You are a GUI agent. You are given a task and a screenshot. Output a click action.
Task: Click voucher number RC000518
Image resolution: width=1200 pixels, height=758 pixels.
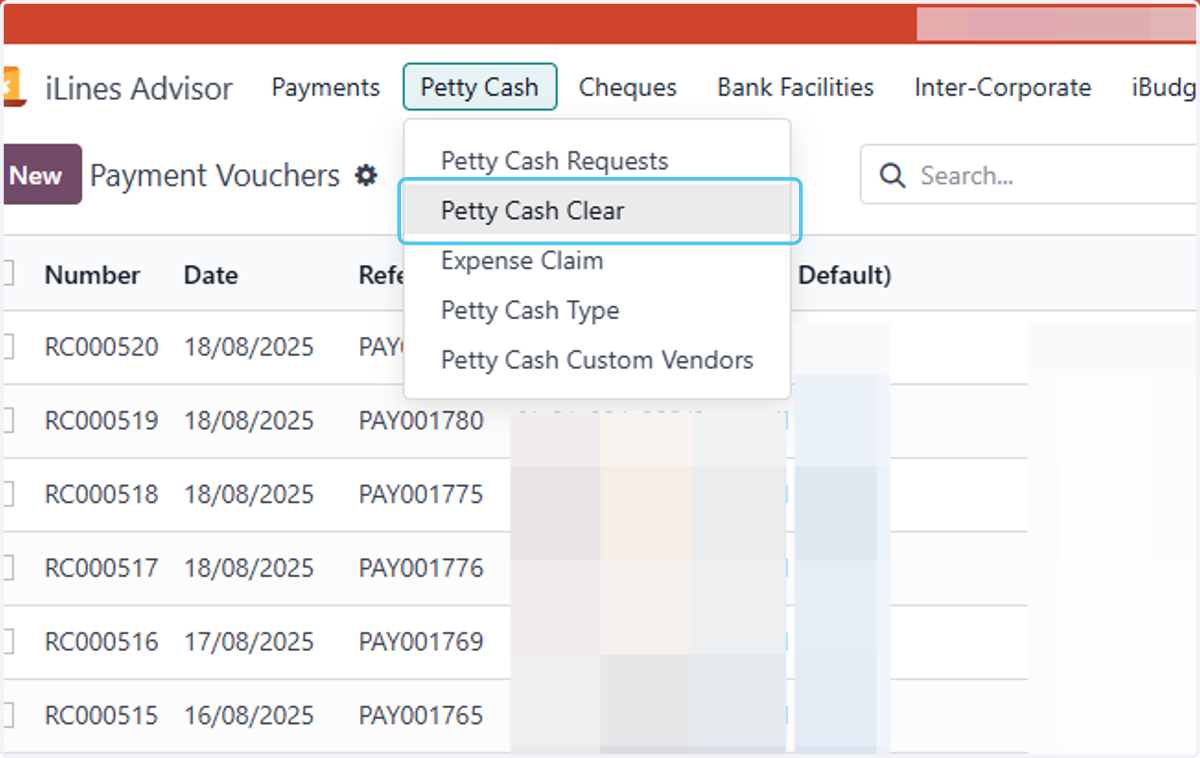(101, 495)
